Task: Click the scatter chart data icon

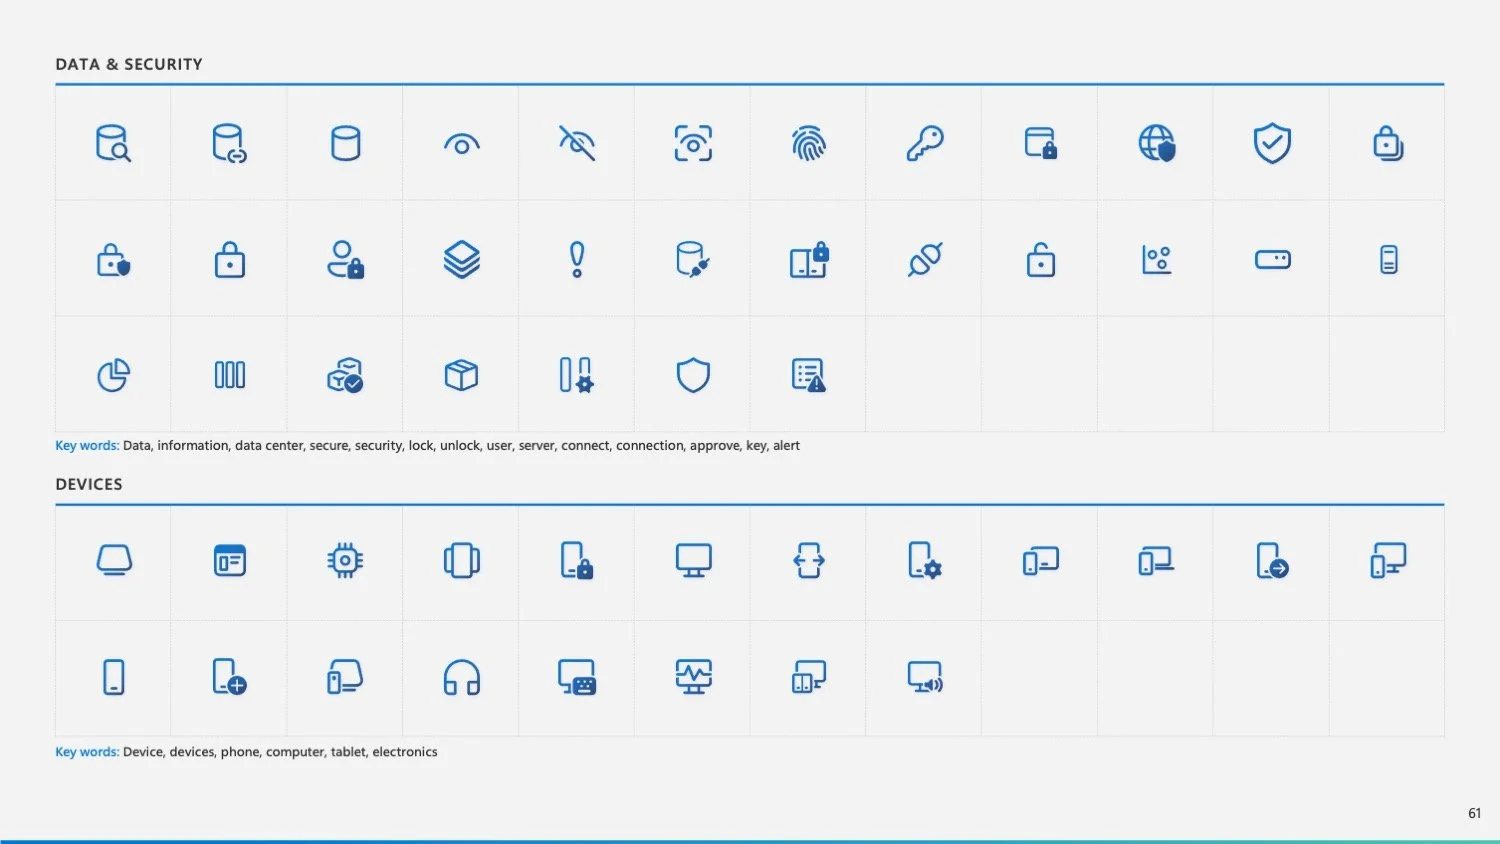Action: tap(1157, 260)
